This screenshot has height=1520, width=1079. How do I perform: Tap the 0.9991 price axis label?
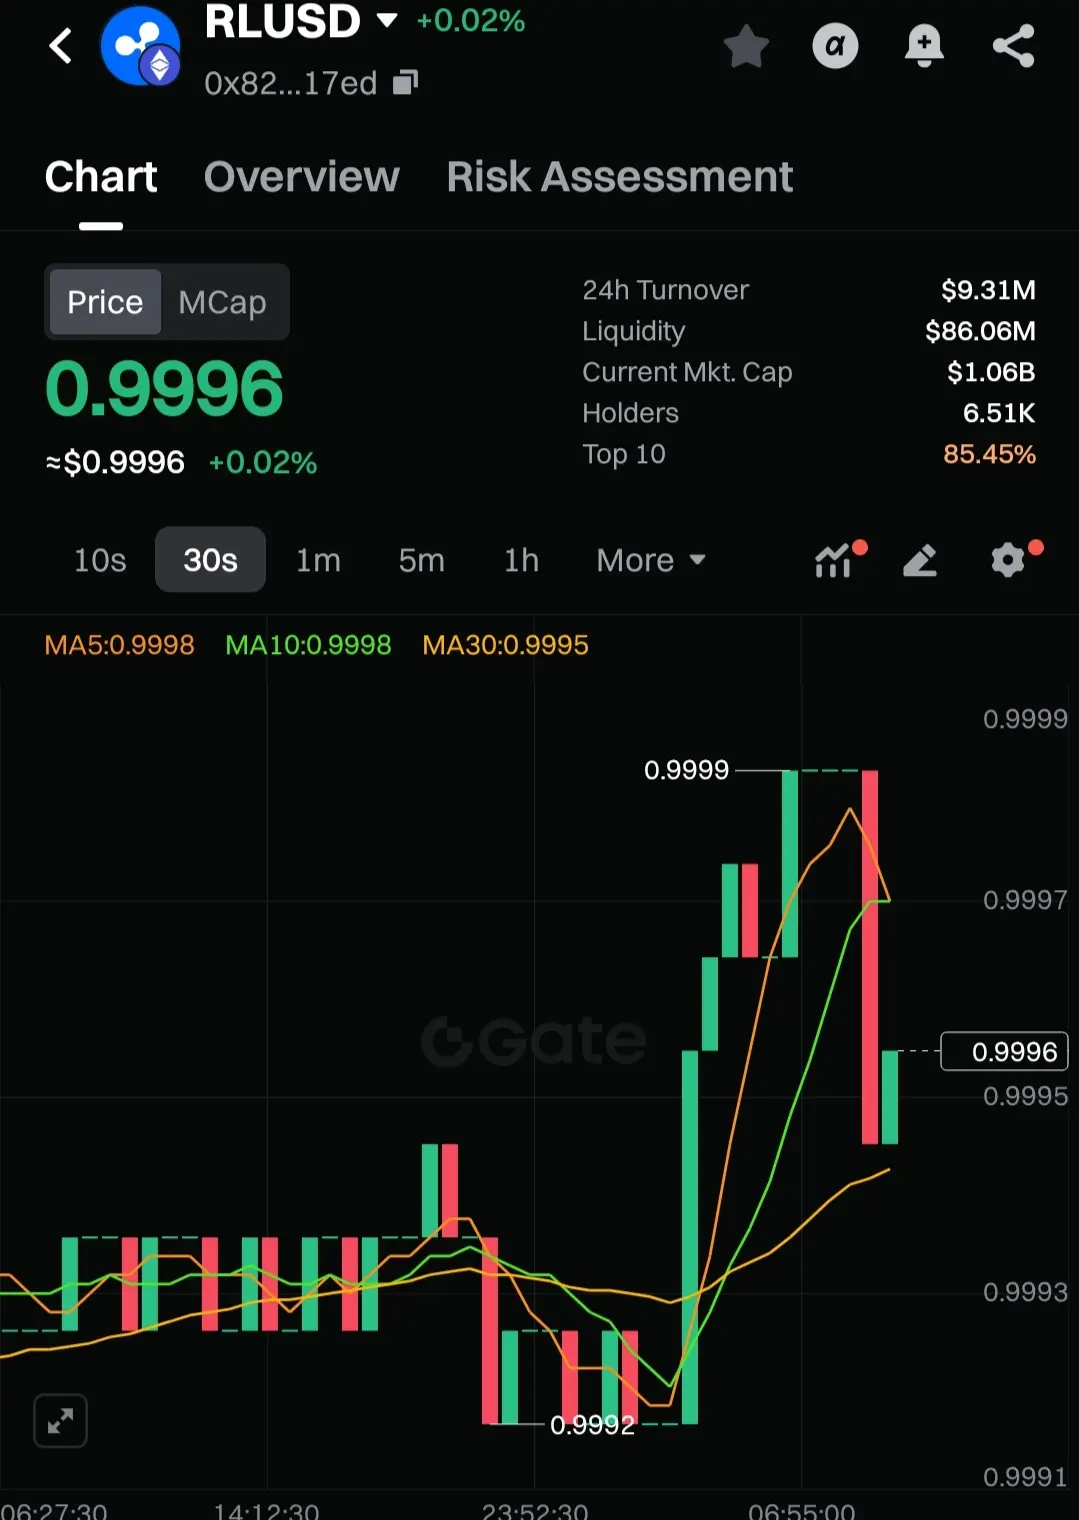[1025, 1477]
